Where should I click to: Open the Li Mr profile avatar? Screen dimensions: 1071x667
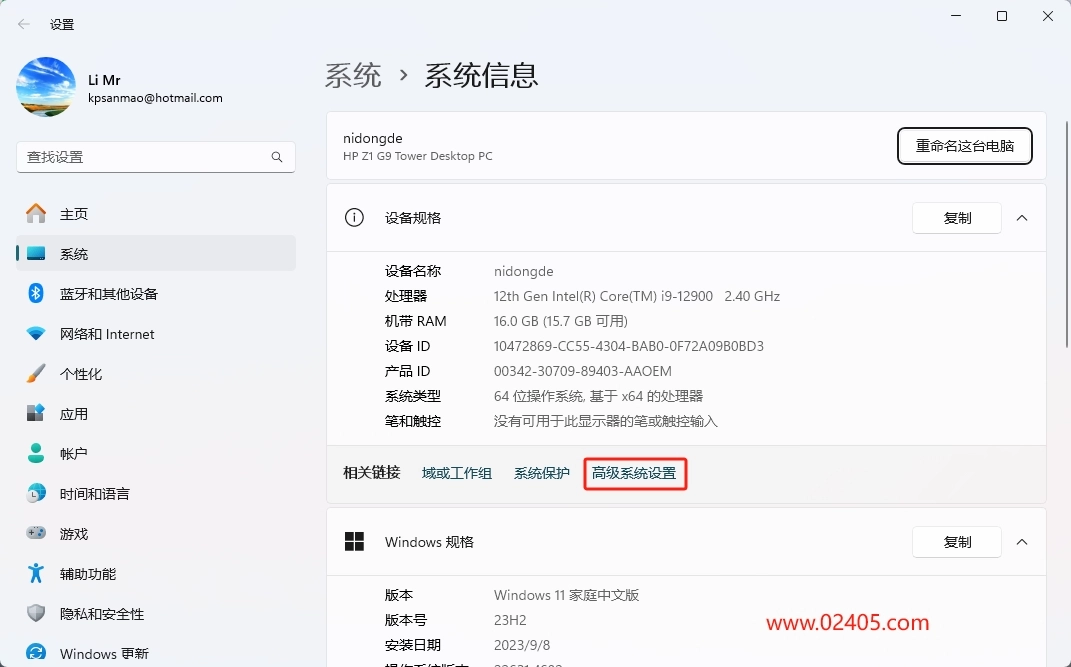point(46,87)
